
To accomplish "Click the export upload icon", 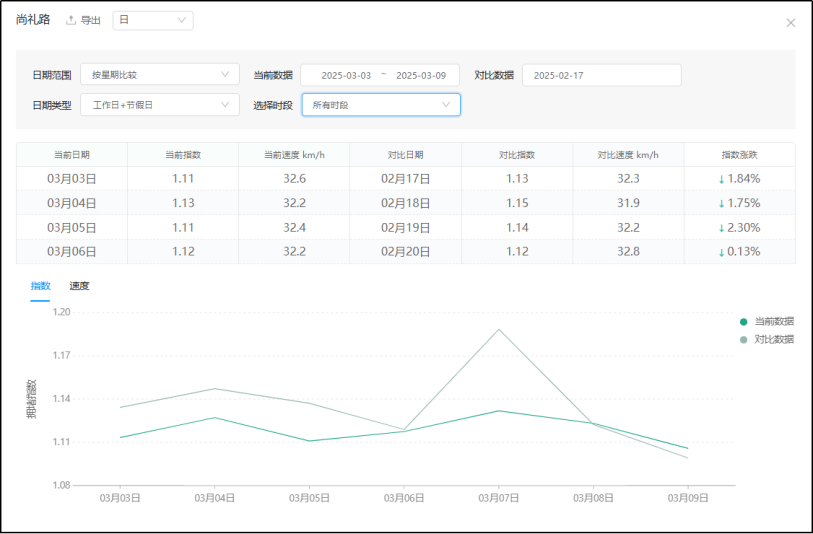I will click(x=71, y=21).
